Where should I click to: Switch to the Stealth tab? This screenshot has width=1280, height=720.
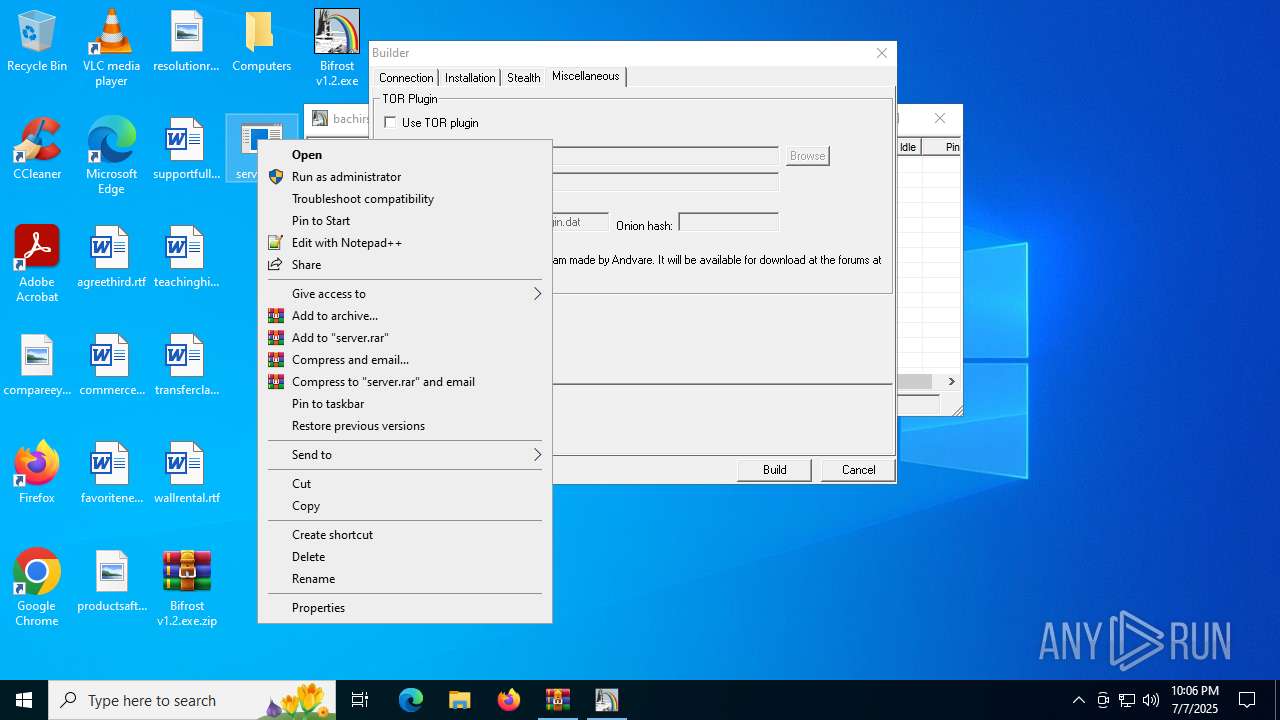(x=523, y=77)
